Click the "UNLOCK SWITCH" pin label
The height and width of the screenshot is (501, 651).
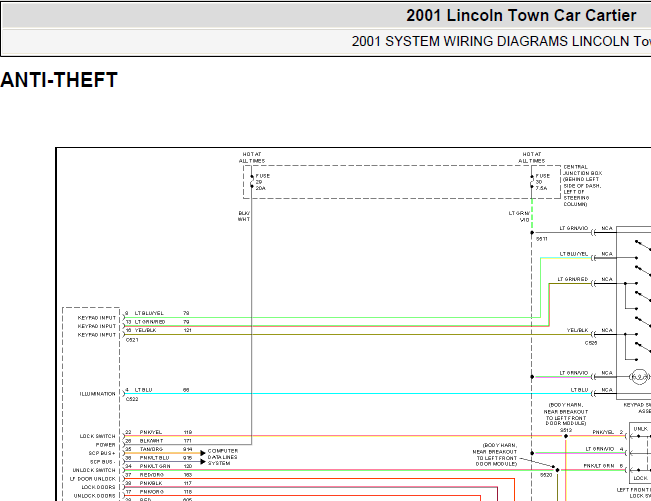click(94, 470)
